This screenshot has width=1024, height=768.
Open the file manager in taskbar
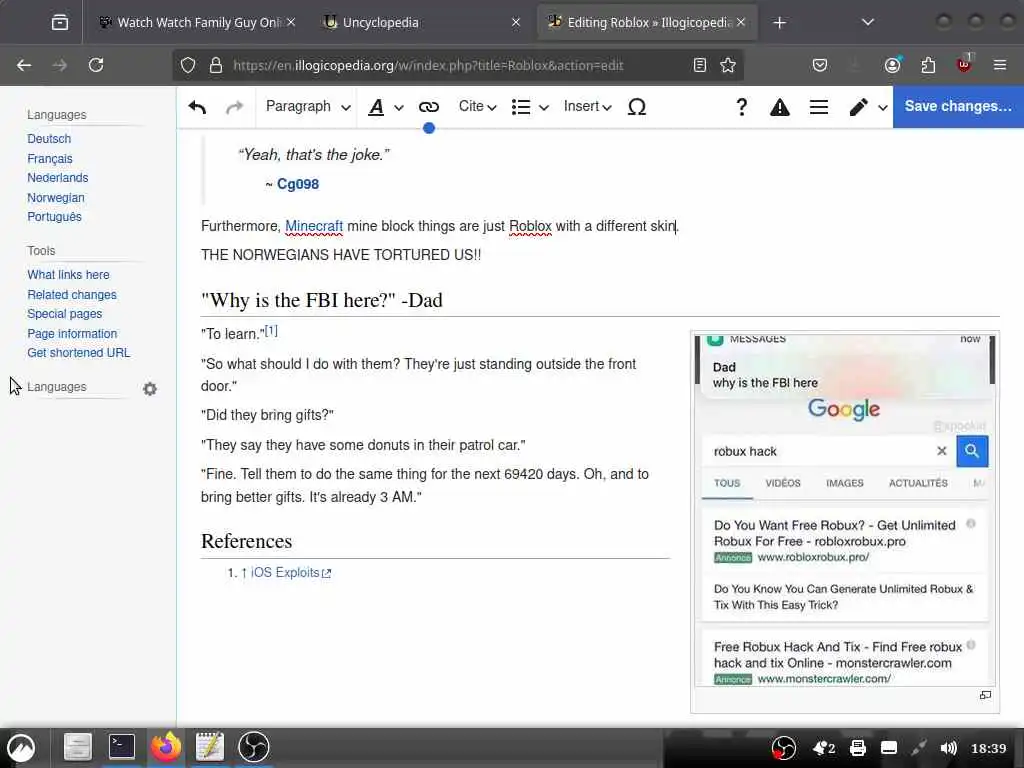(x=78, y=747)
